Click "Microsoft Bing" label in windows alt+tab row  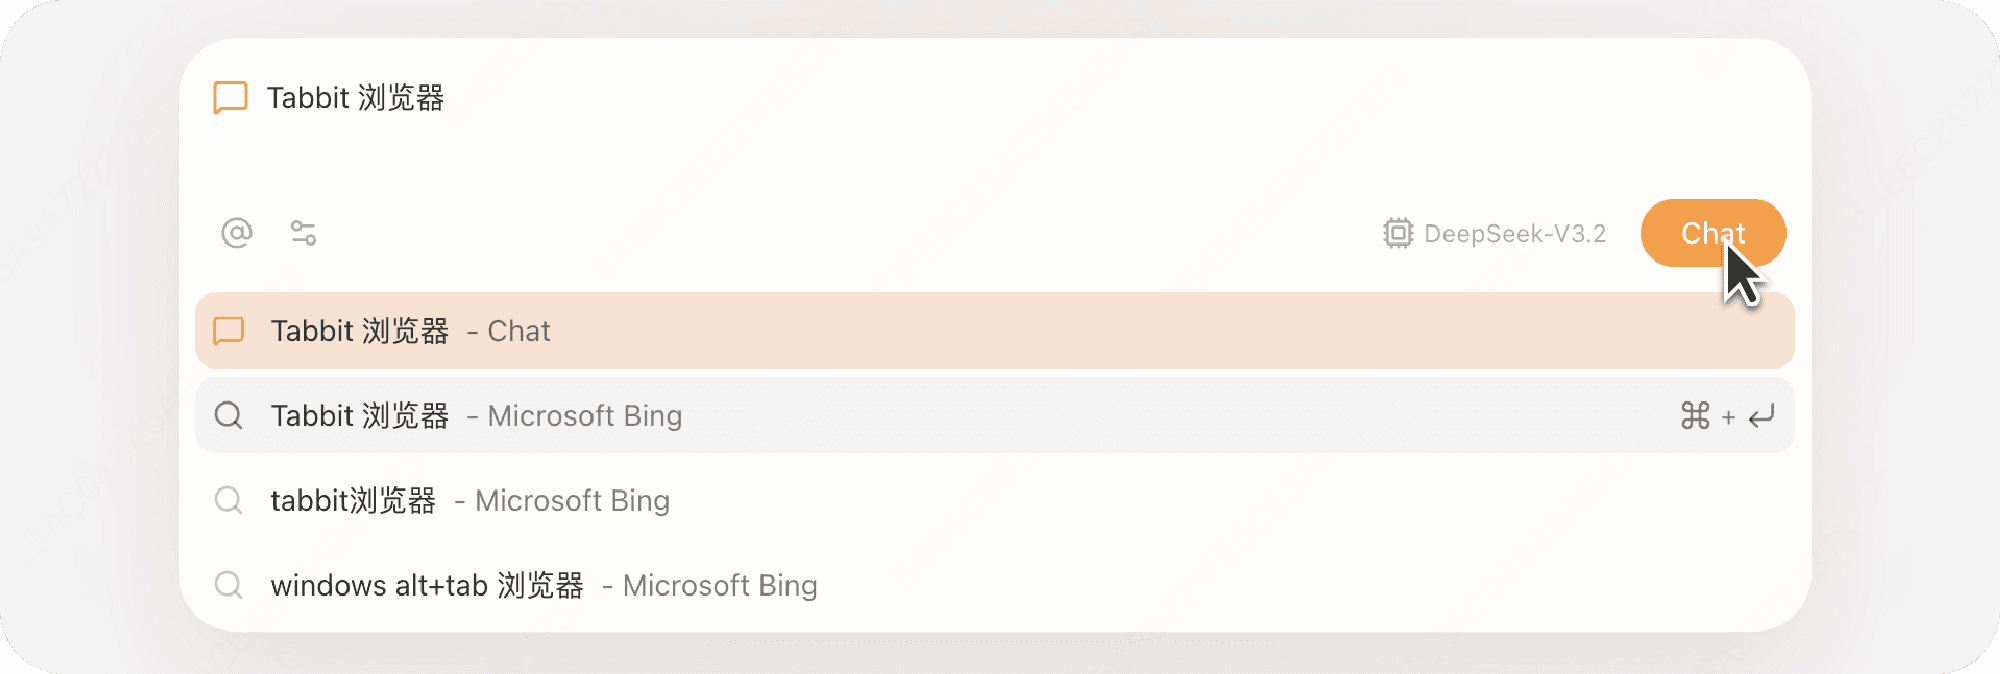point(720,585)
